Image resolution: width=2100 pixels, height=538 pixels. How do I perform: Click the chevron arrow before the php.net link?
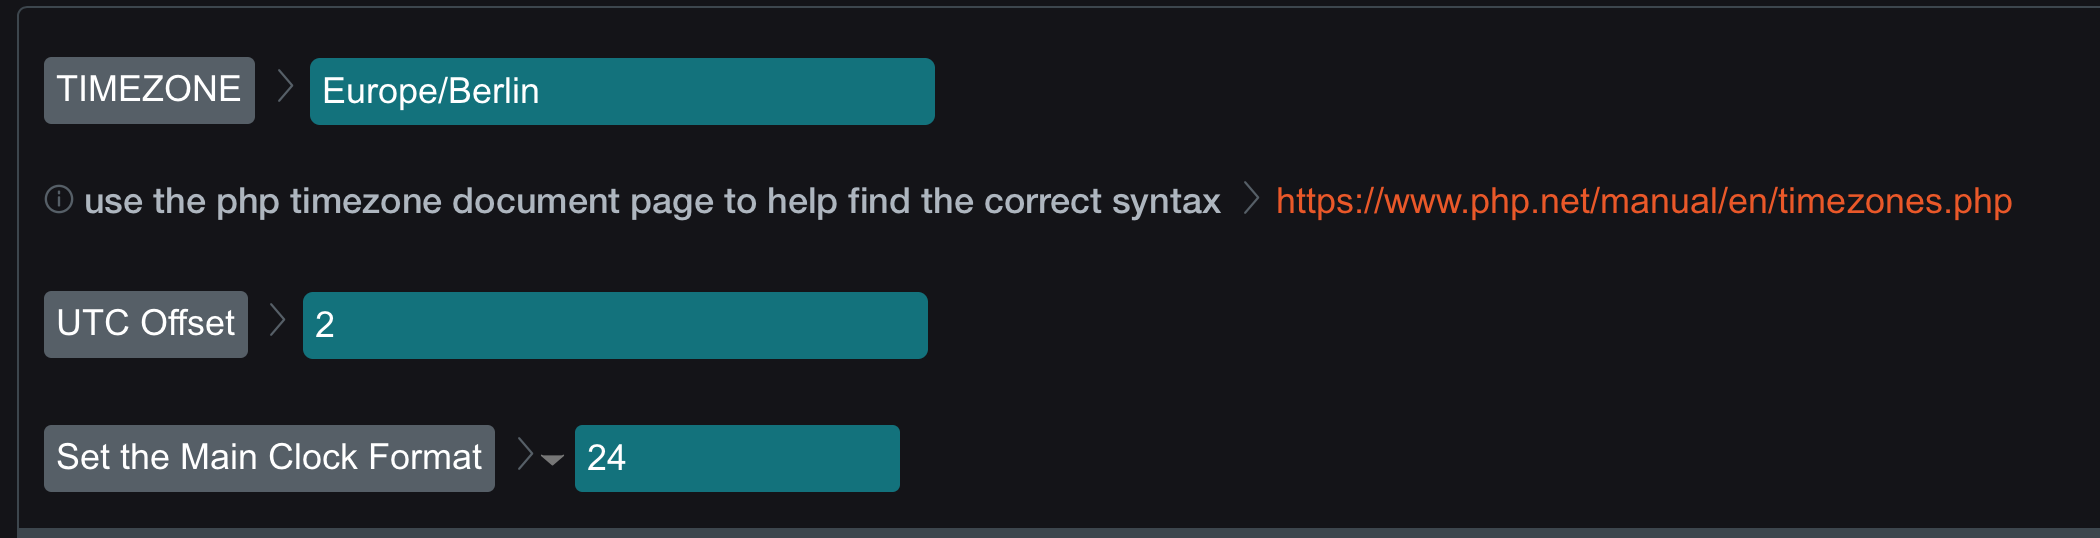1250,198
